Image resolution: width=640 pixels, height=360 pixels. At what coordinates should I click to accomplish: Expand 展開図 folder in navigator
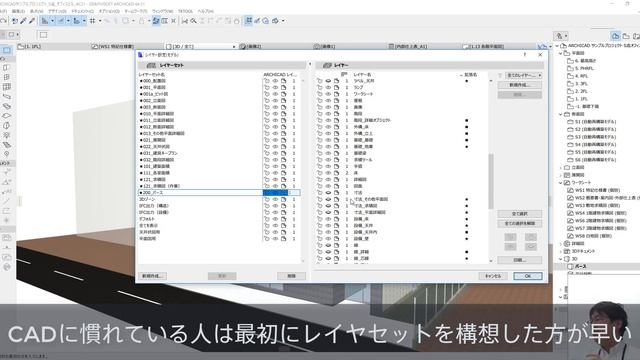tap(561, 175)
